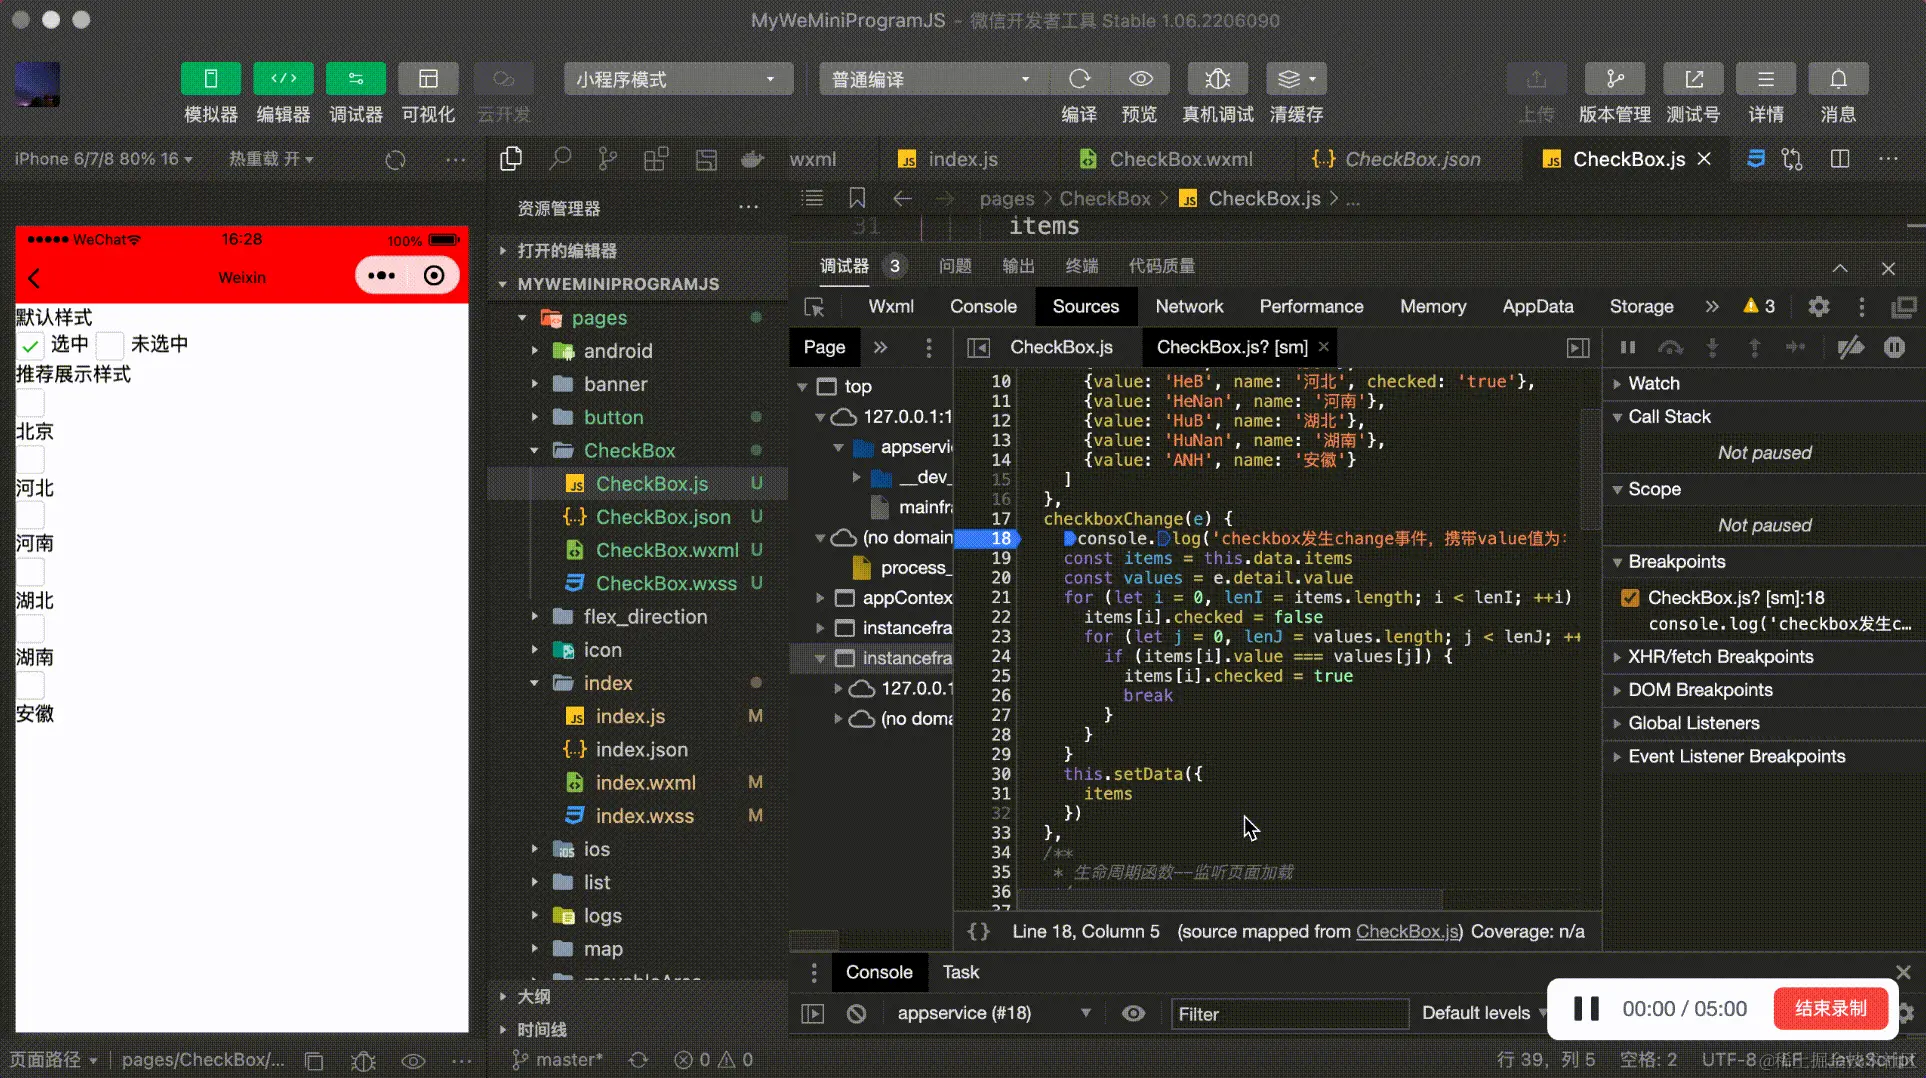
Task: Open the messages (消息) bell
Action: [x=1838, y=79]
